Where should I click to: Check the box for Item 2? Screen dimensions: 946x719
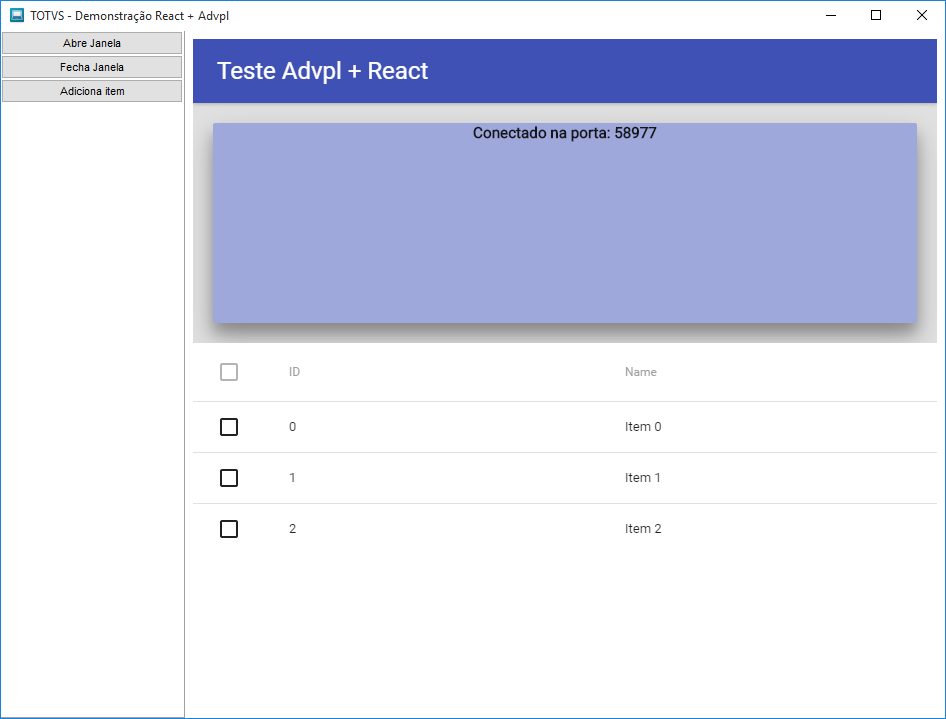[229, 528]
